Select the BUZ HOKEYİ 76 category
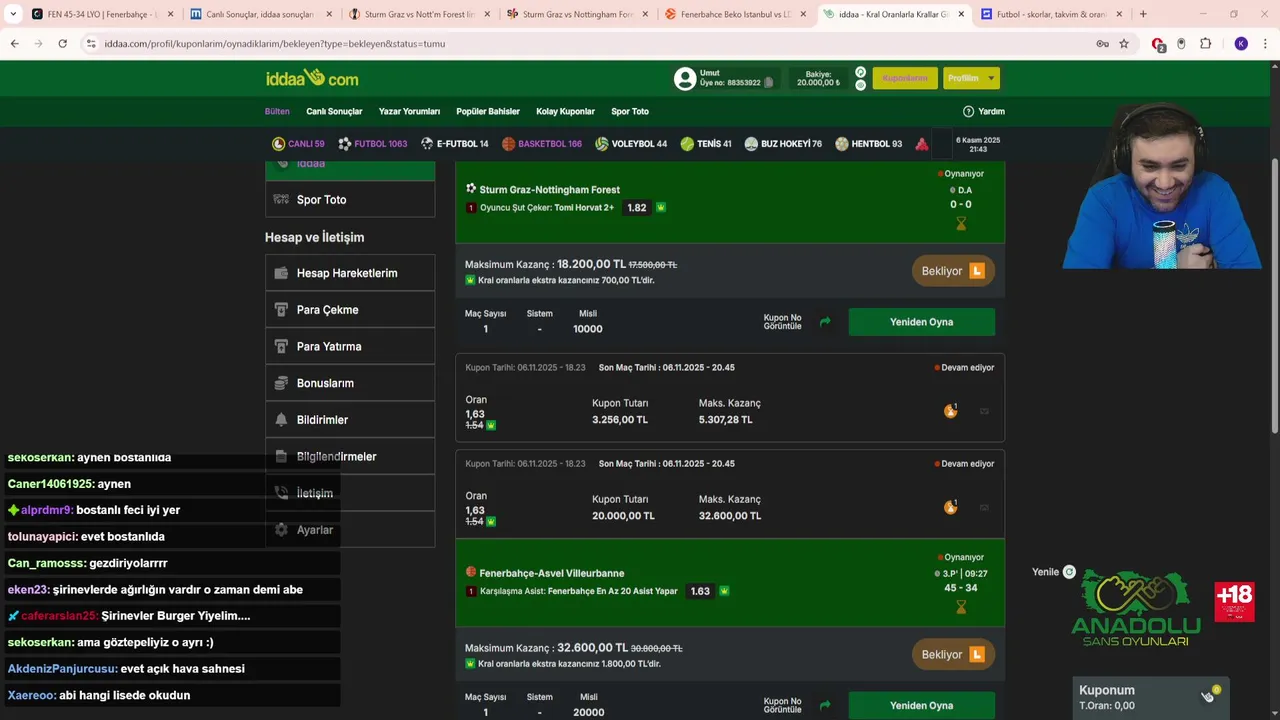Screen dimensions: 1280x720 coord(783,144)
